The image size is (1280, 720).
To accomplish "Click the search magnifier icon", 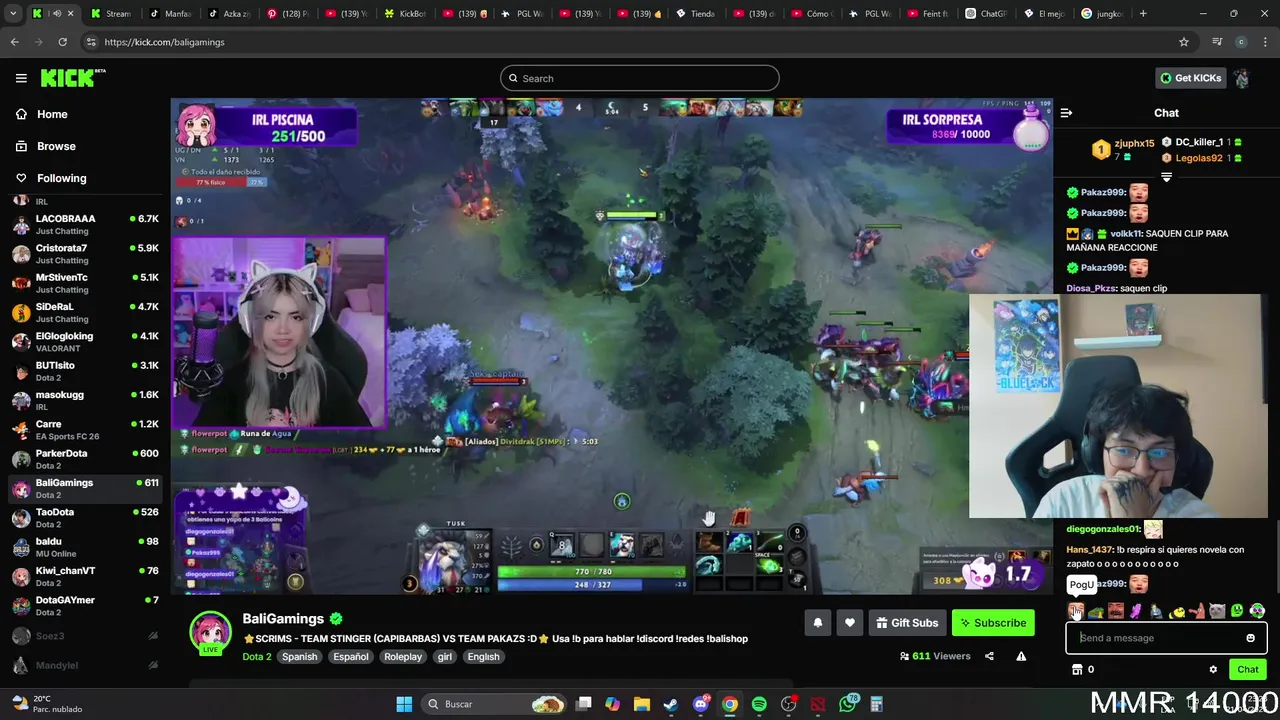I will click(x=513, y=78).
